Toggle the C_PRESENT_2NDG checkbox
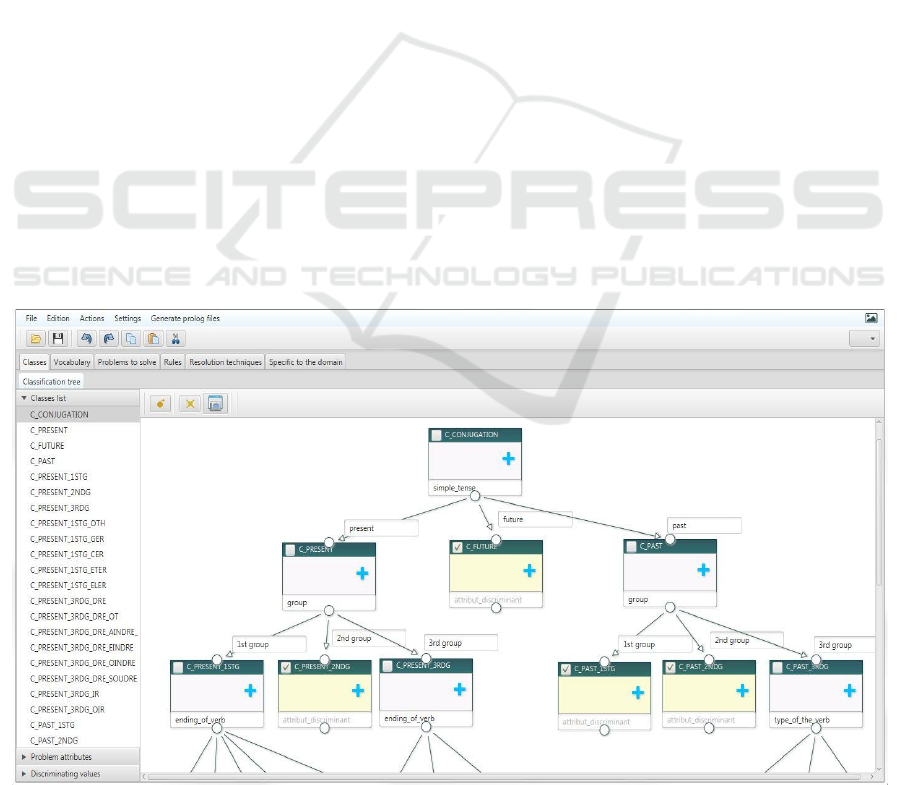This screenshot has height=785, width=901. coord(286,667)
